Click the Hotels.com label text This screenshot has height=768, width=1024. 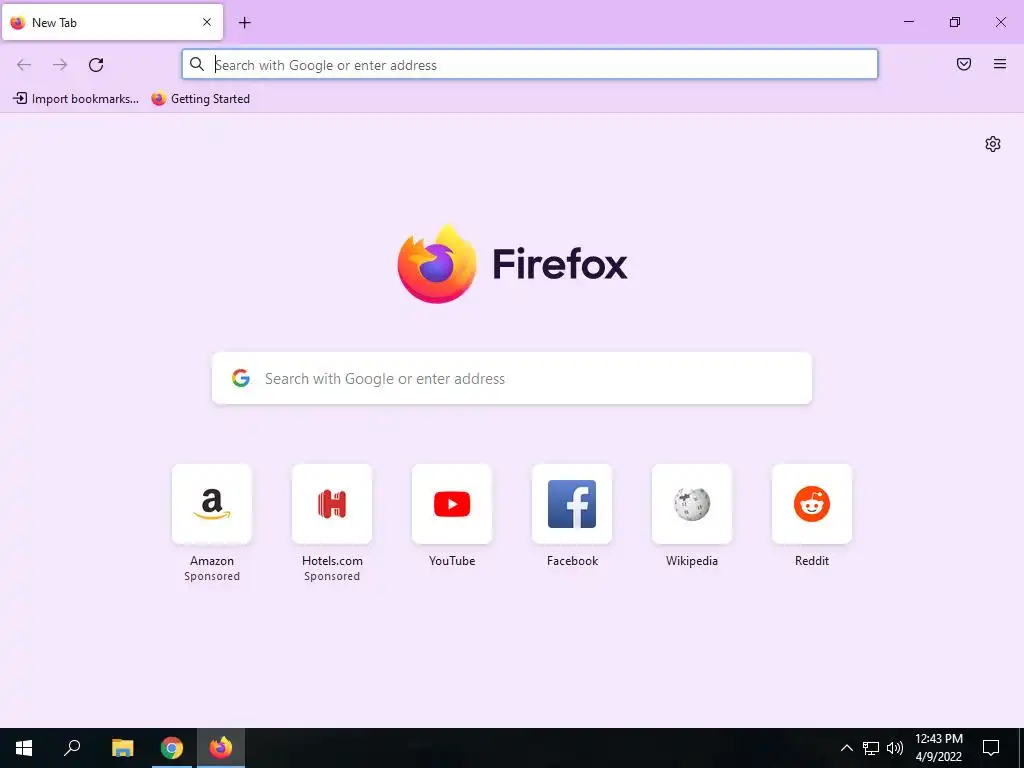(332, 561)
